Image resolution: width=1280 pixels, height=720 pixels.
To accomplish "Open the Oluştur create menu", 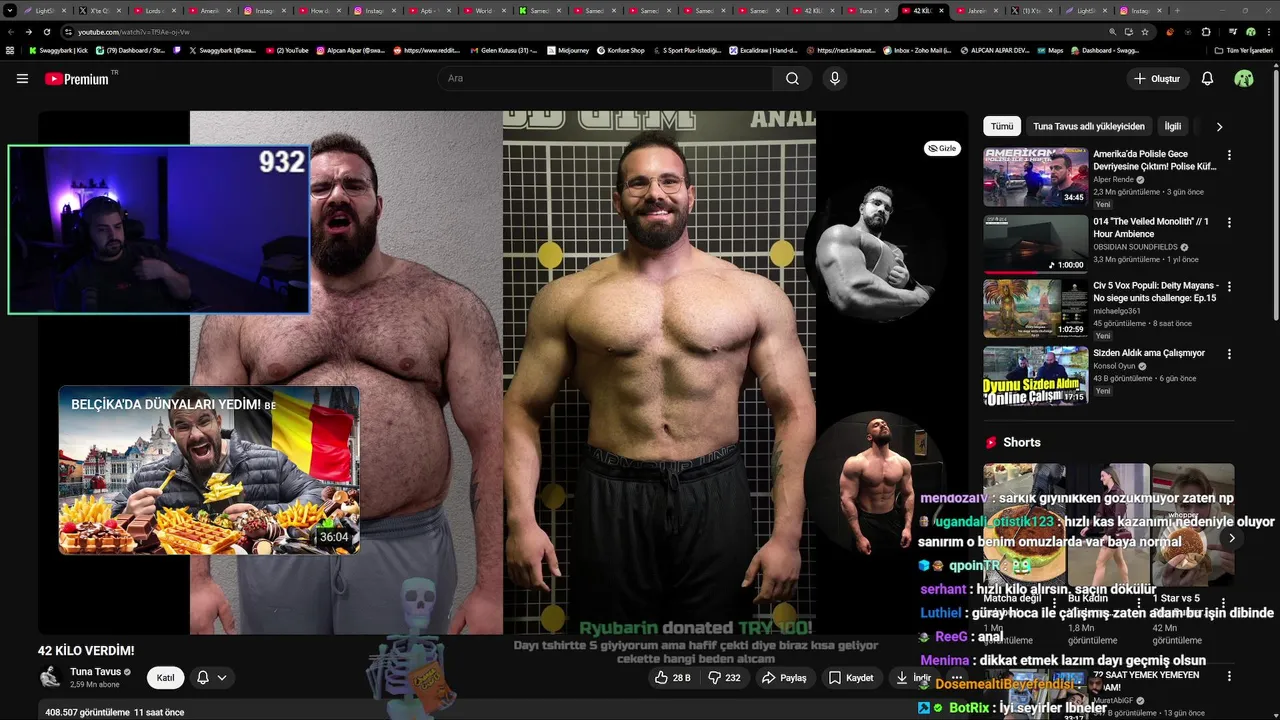I will click(1158, 78).
